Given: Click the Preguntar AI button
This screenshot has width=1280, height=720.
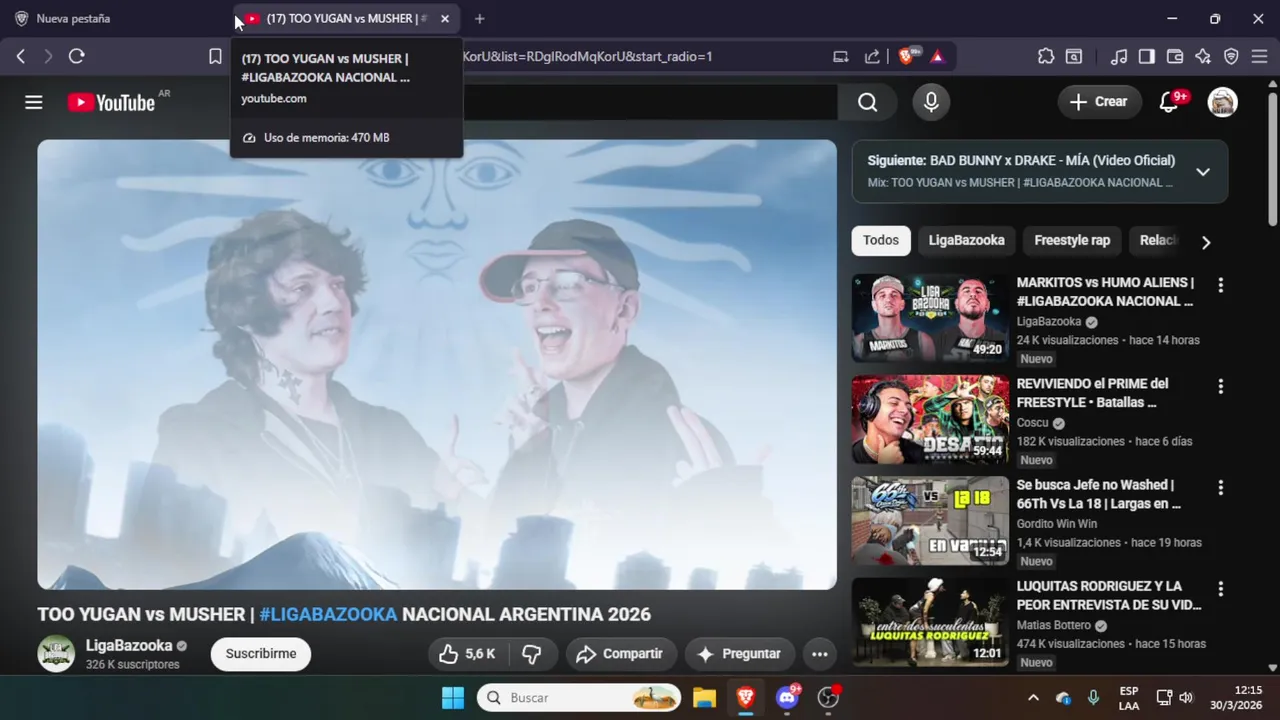Looking at the screenshot, I should [739, 653].
